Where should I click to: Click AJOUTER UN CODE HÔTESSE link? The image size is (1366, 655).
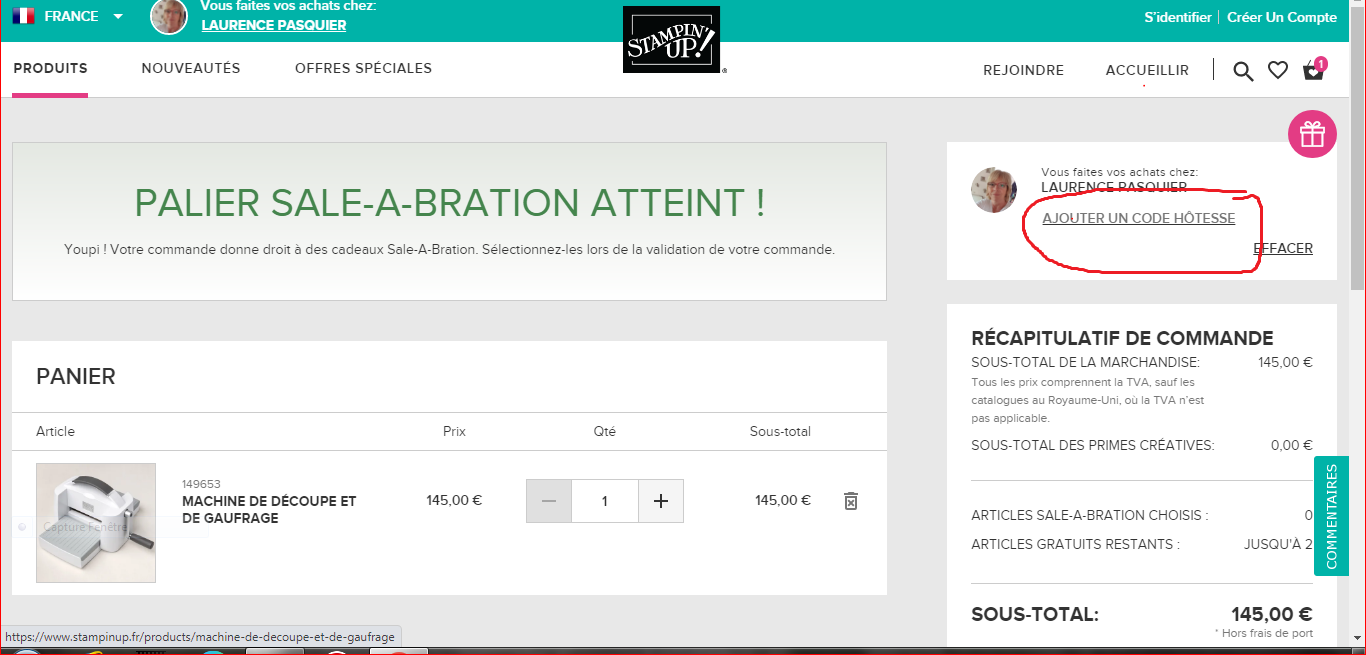tap(1139, 218)
